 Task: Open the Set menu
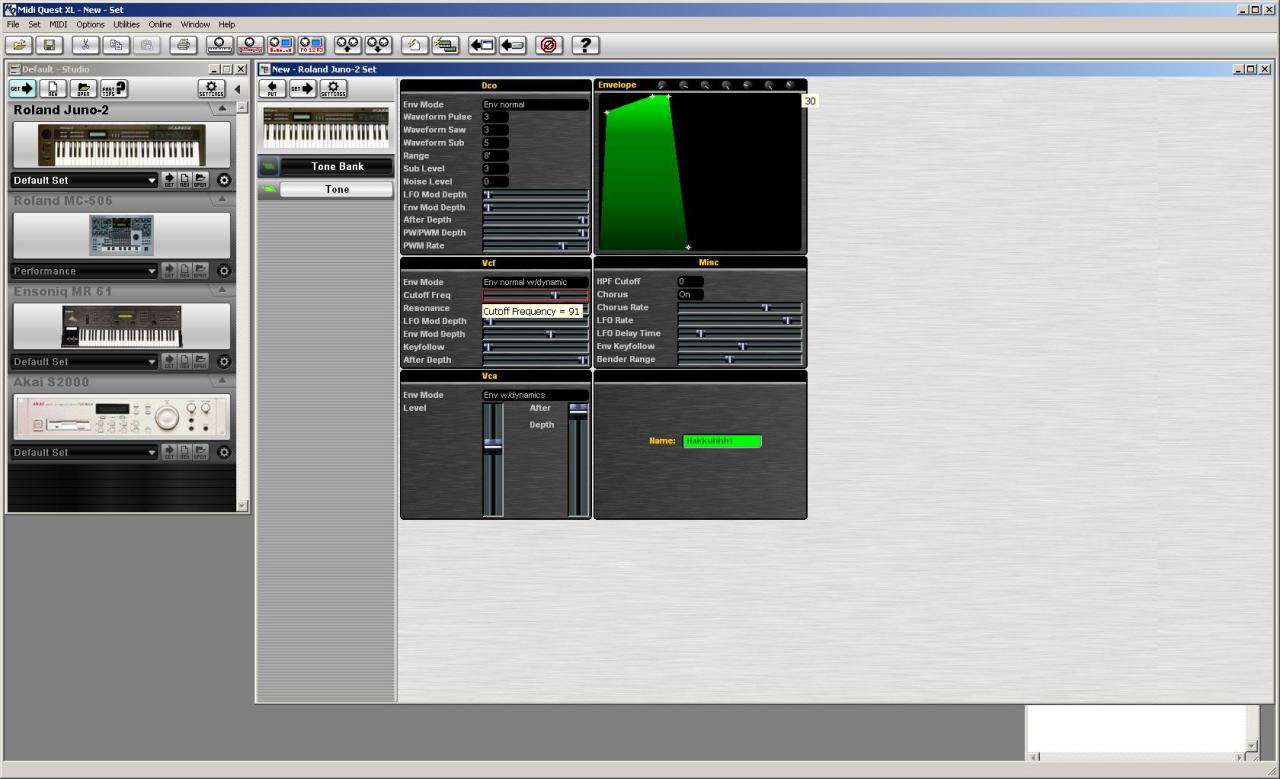tap(34, 24)
